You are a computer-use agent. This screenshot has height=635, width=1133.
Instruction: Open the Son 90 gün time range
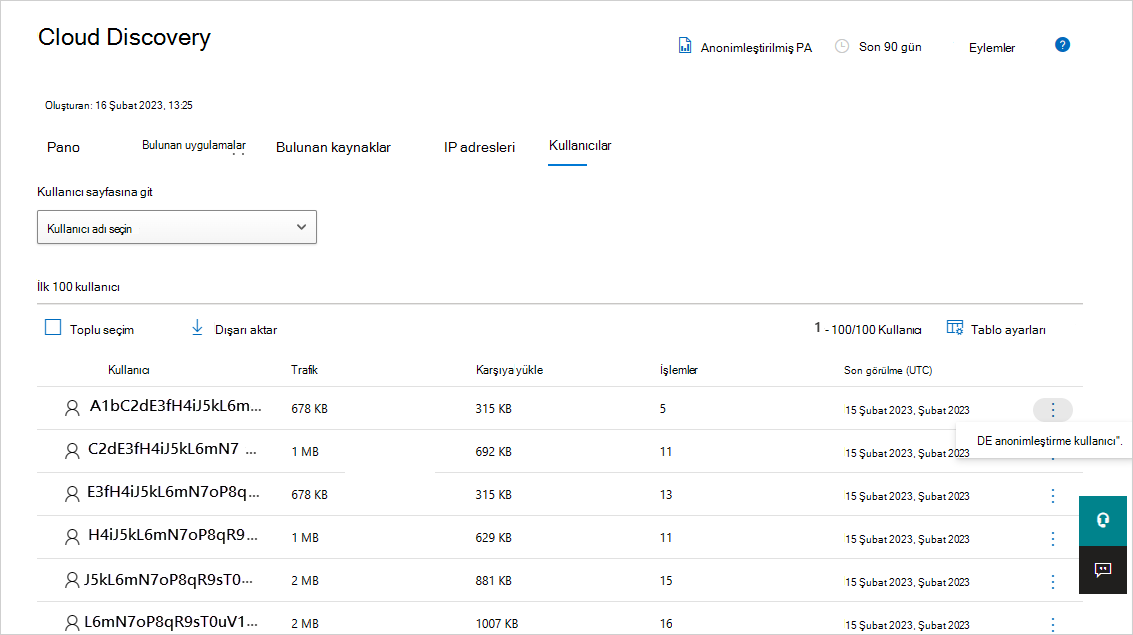click(889, 47)
